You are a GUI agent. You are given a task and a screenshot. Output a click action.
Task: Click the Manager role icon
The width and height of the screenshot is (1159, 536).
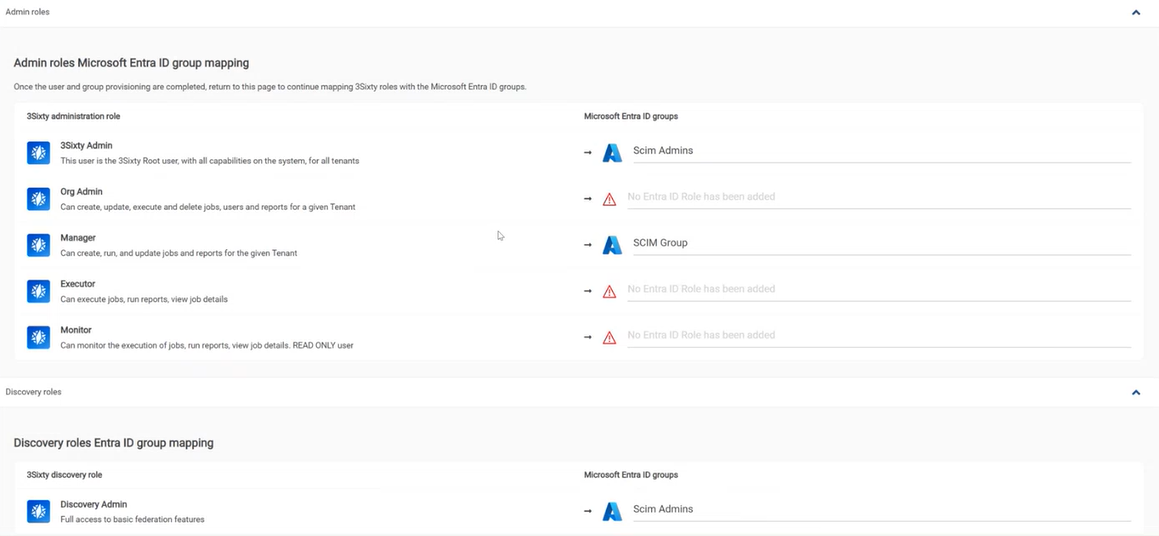click(39, 245)
